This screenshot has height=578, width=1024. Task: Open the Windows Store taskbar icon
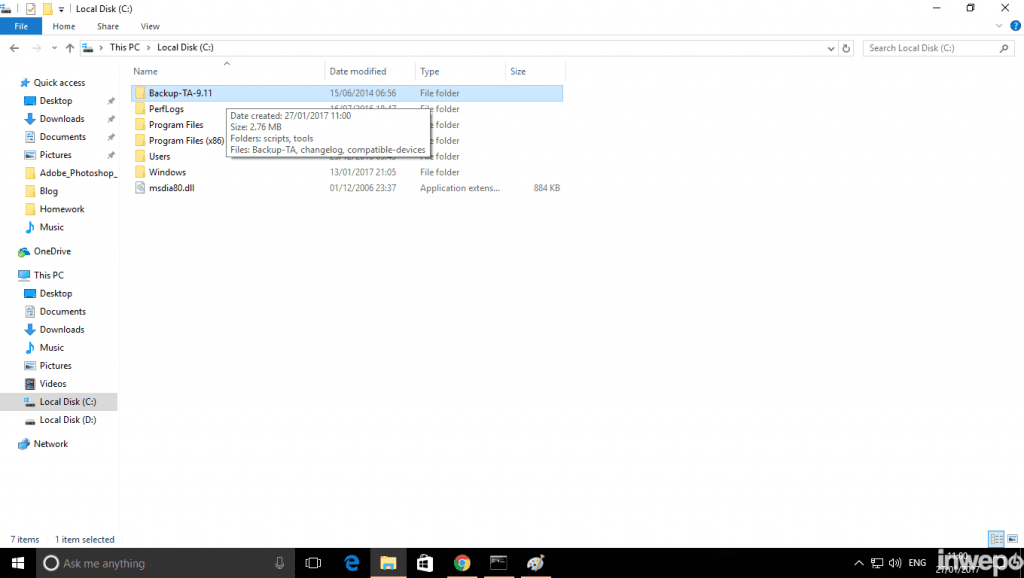425,563
